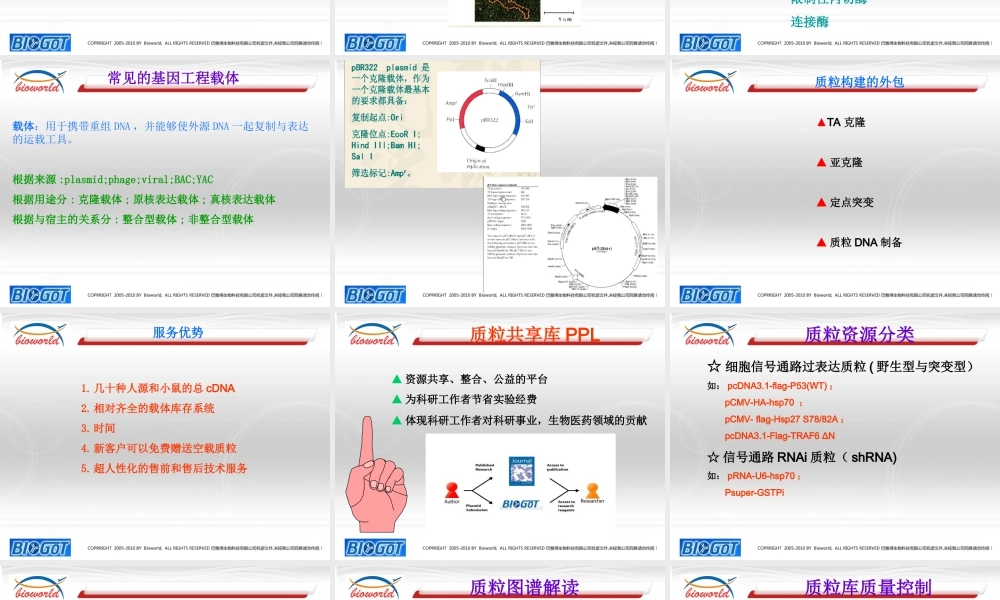Image resolution: width=1000 pixels, height=600 pixels.
Task: Click the BIOGOT footer logo below 质粒构建的外包
Action: coord(710,295)
